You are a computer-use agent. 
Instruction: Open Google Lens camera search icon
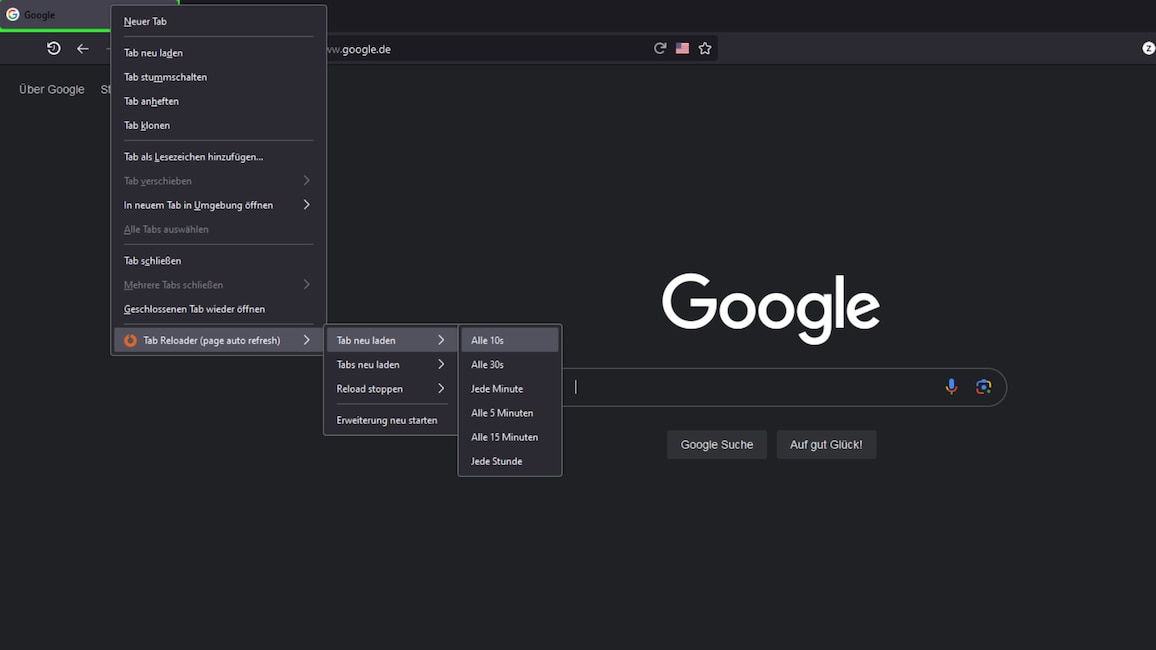983,387
